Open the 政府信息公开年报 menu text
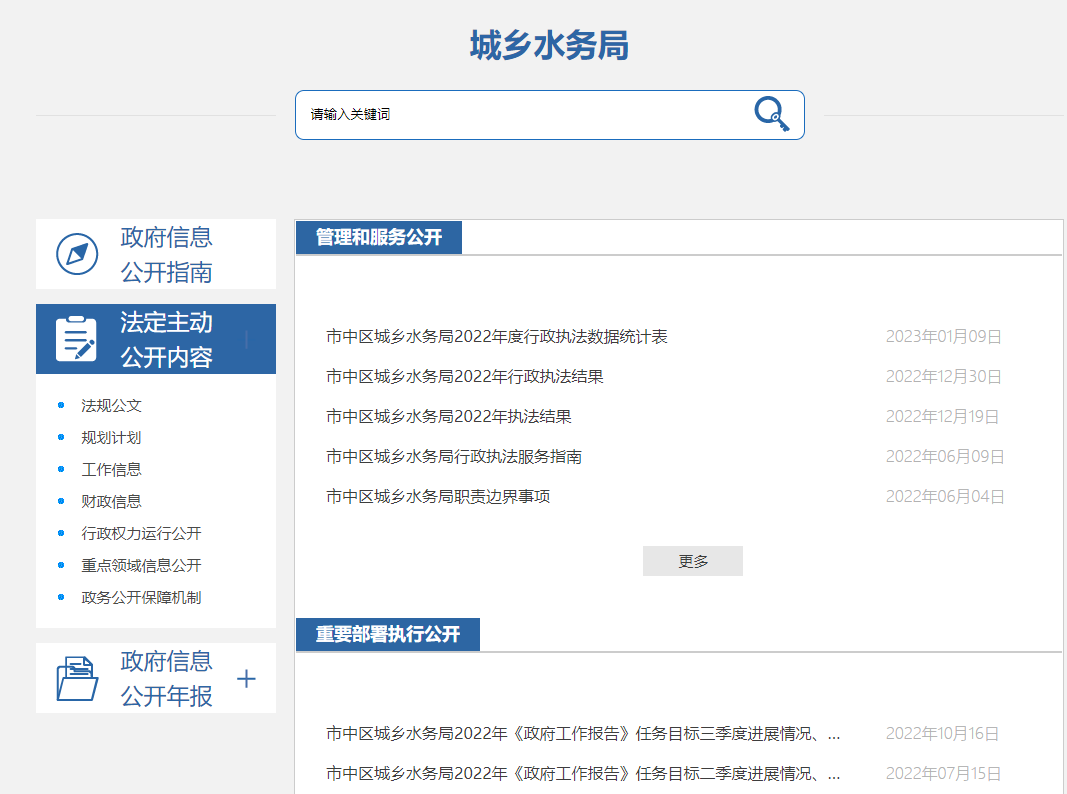The image size is (1067, 794). click(x=167, y=678)
